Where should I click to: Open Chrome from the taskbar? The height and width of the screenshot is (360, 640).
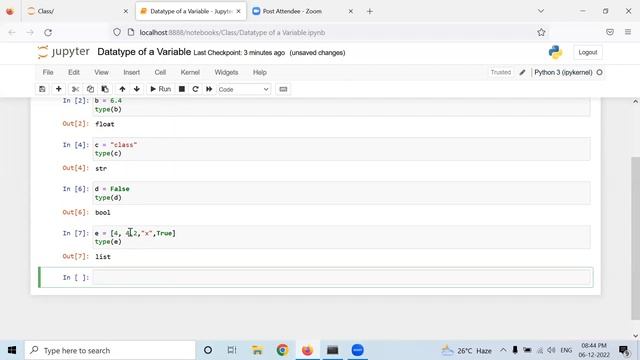[x=282, y=350]
